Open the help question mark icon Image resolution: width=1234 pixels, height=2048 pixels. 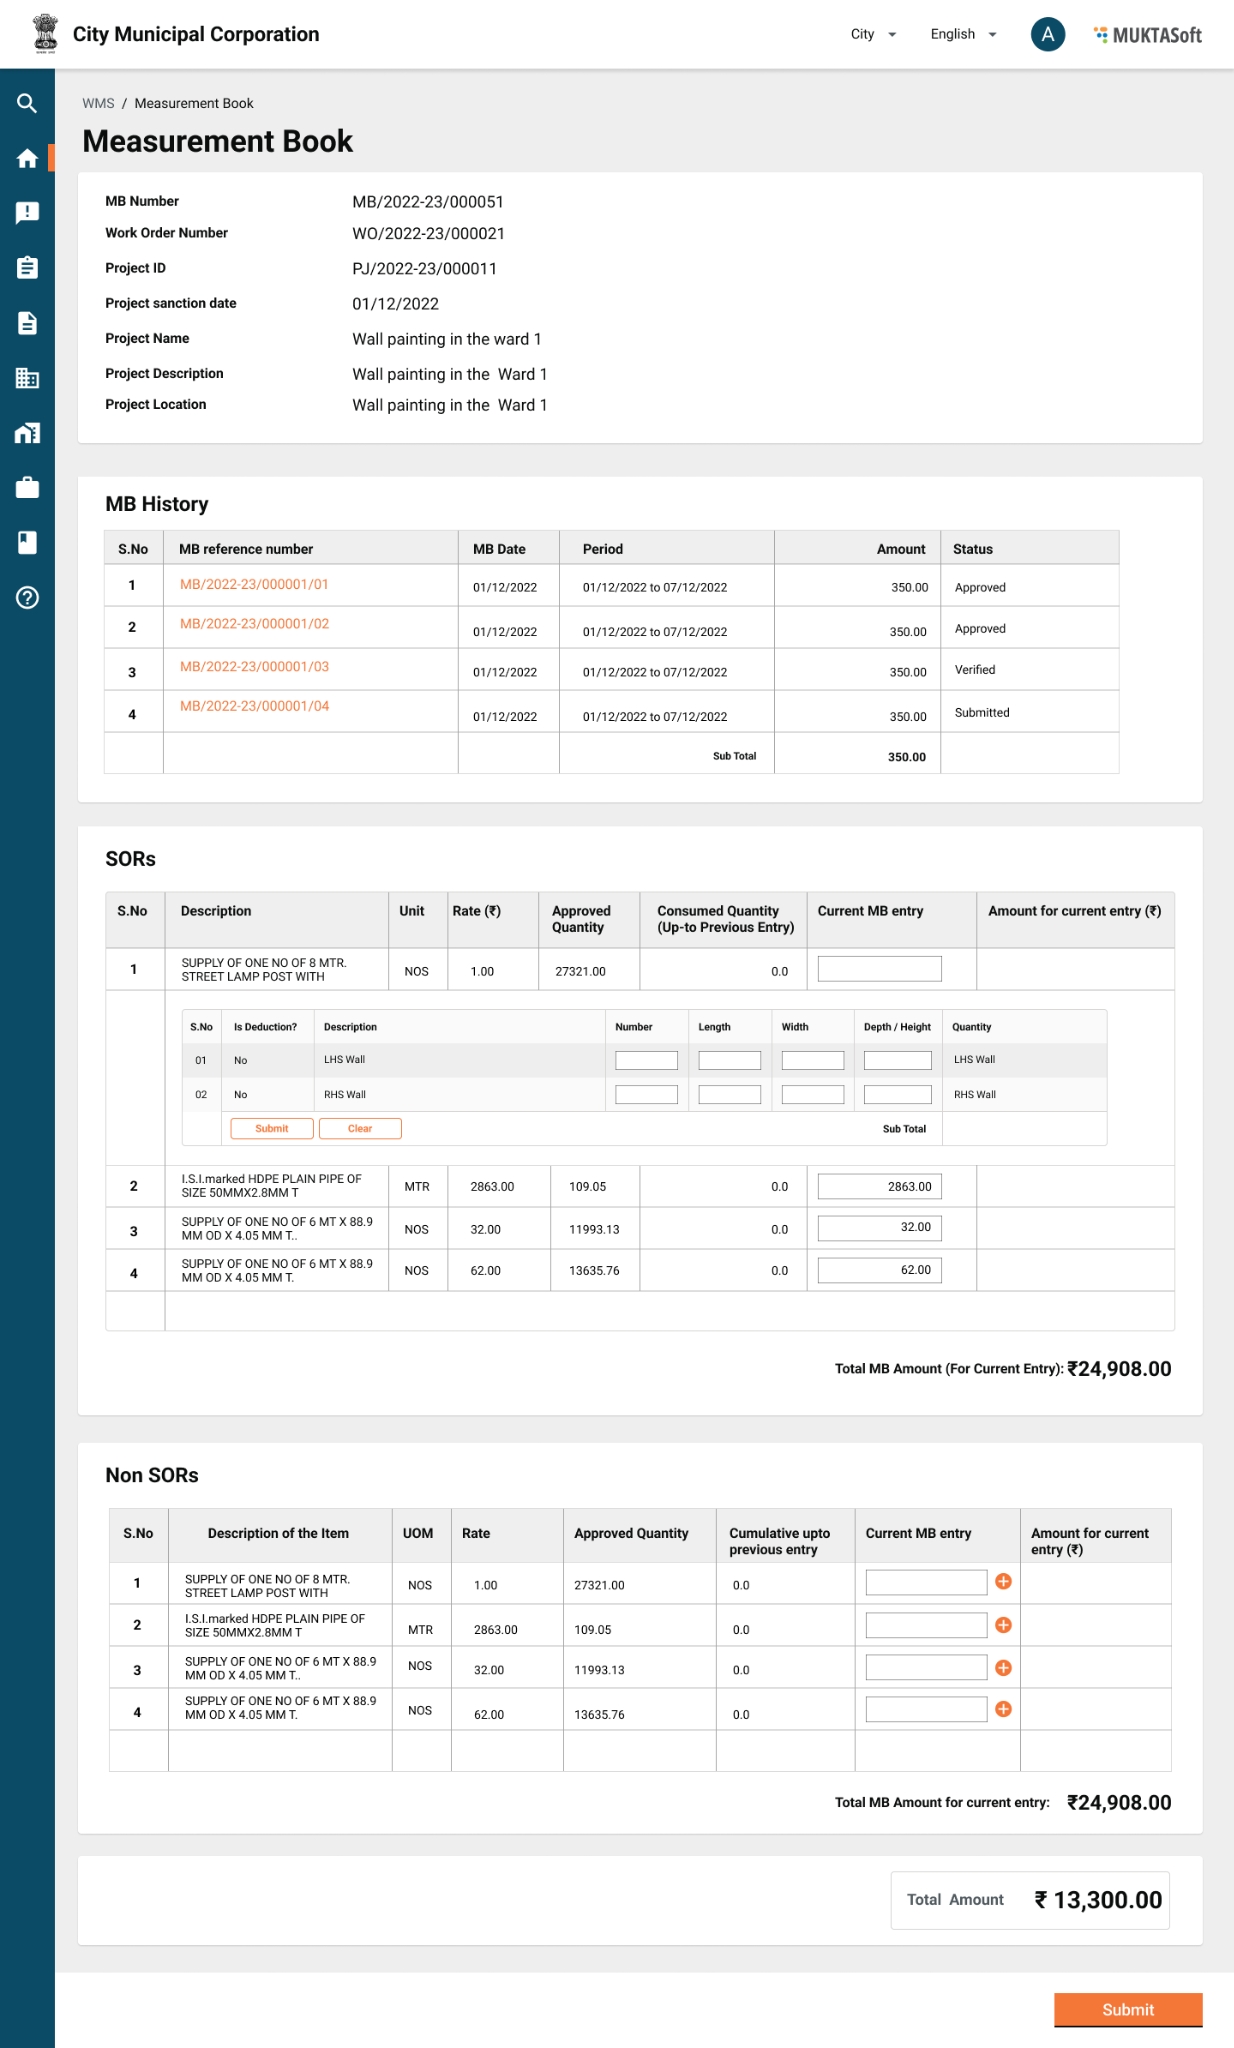pyautogui.click(x=27, y=598)
